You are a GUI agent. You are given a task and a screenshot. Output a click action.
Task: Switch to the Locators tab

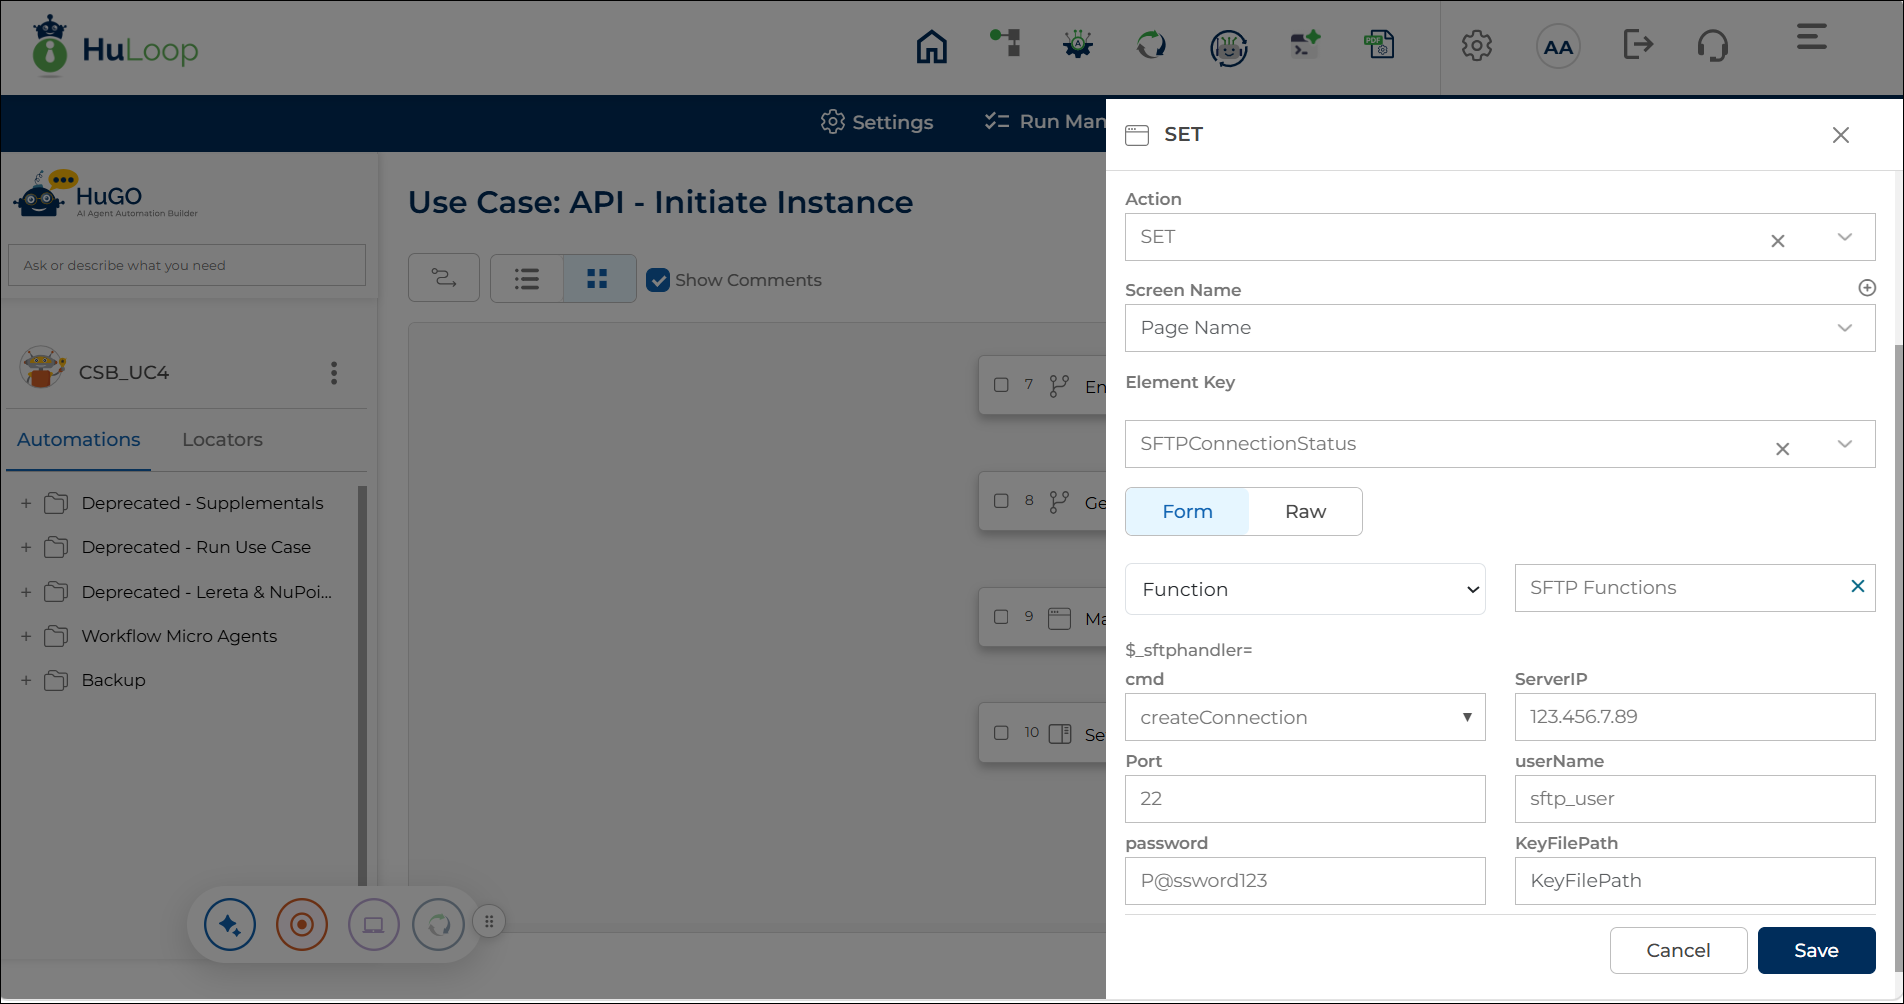point(222,440)
